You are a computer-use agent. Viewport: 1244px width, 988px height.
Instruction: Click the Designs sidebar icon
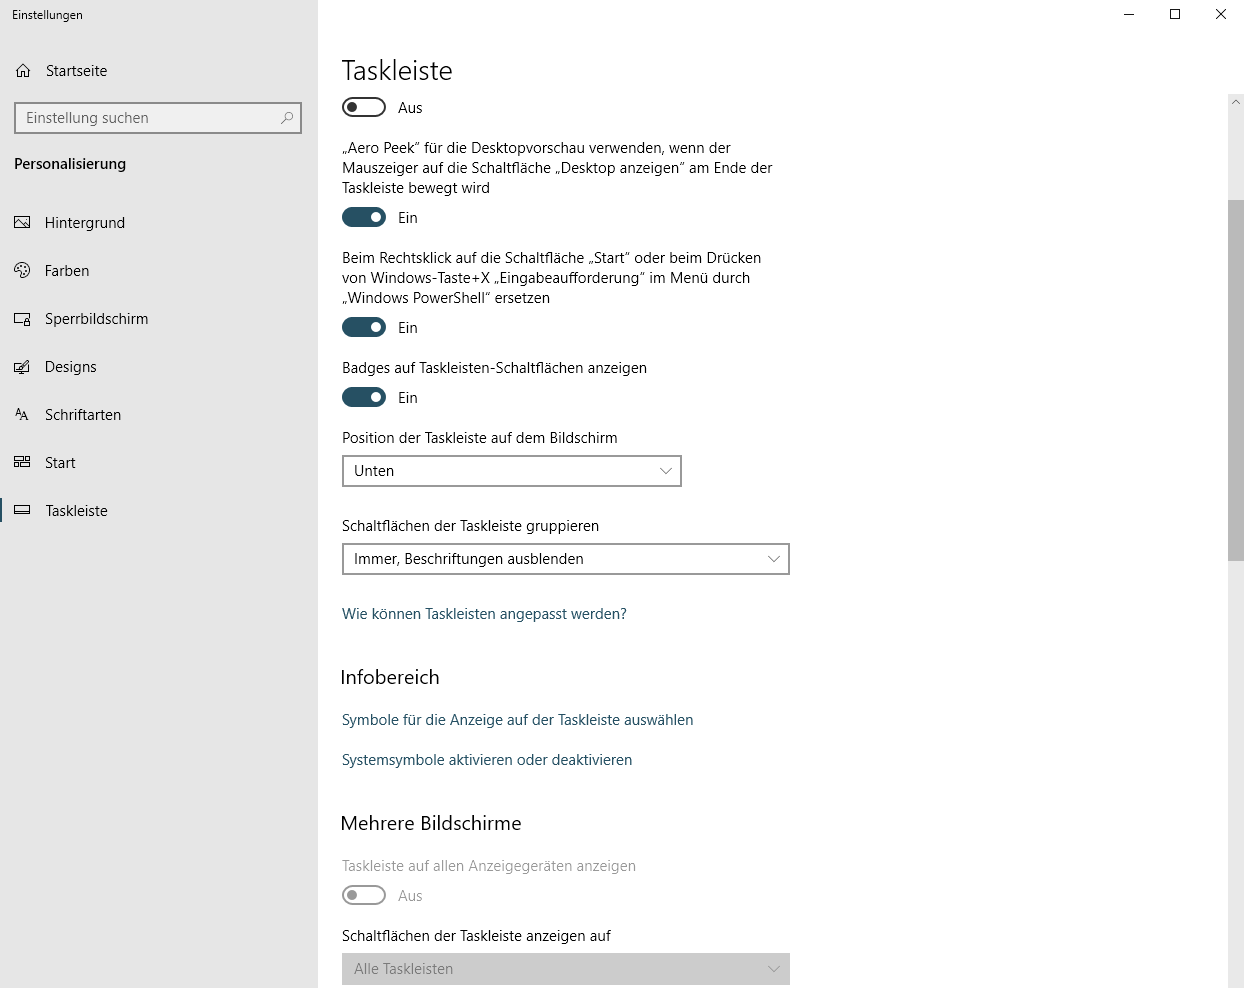pos(22,367)
